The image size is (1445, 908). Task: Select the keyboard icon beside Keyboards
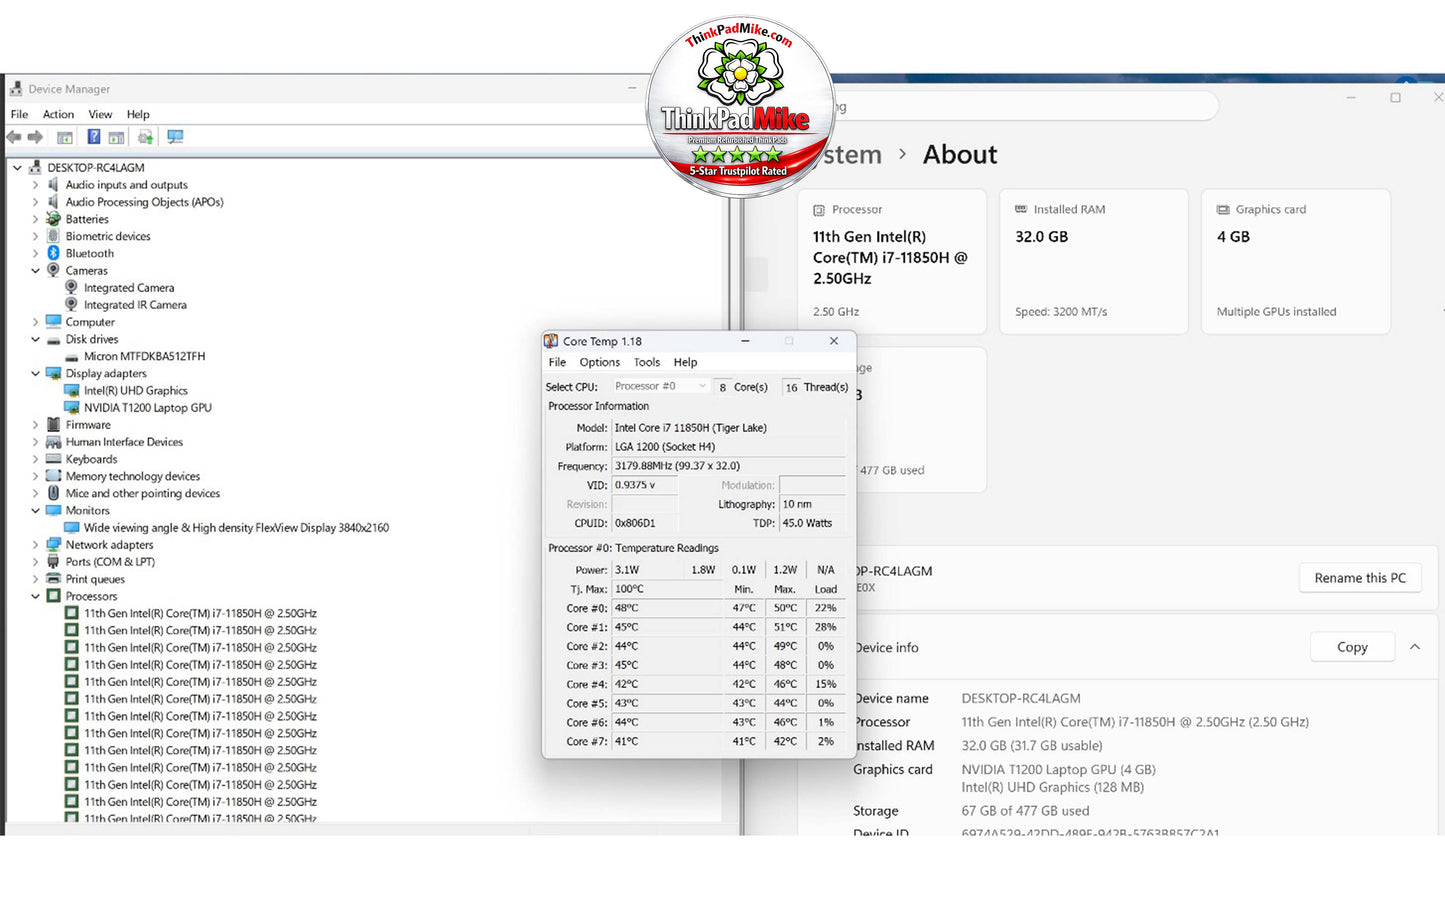tap(53, 459)
